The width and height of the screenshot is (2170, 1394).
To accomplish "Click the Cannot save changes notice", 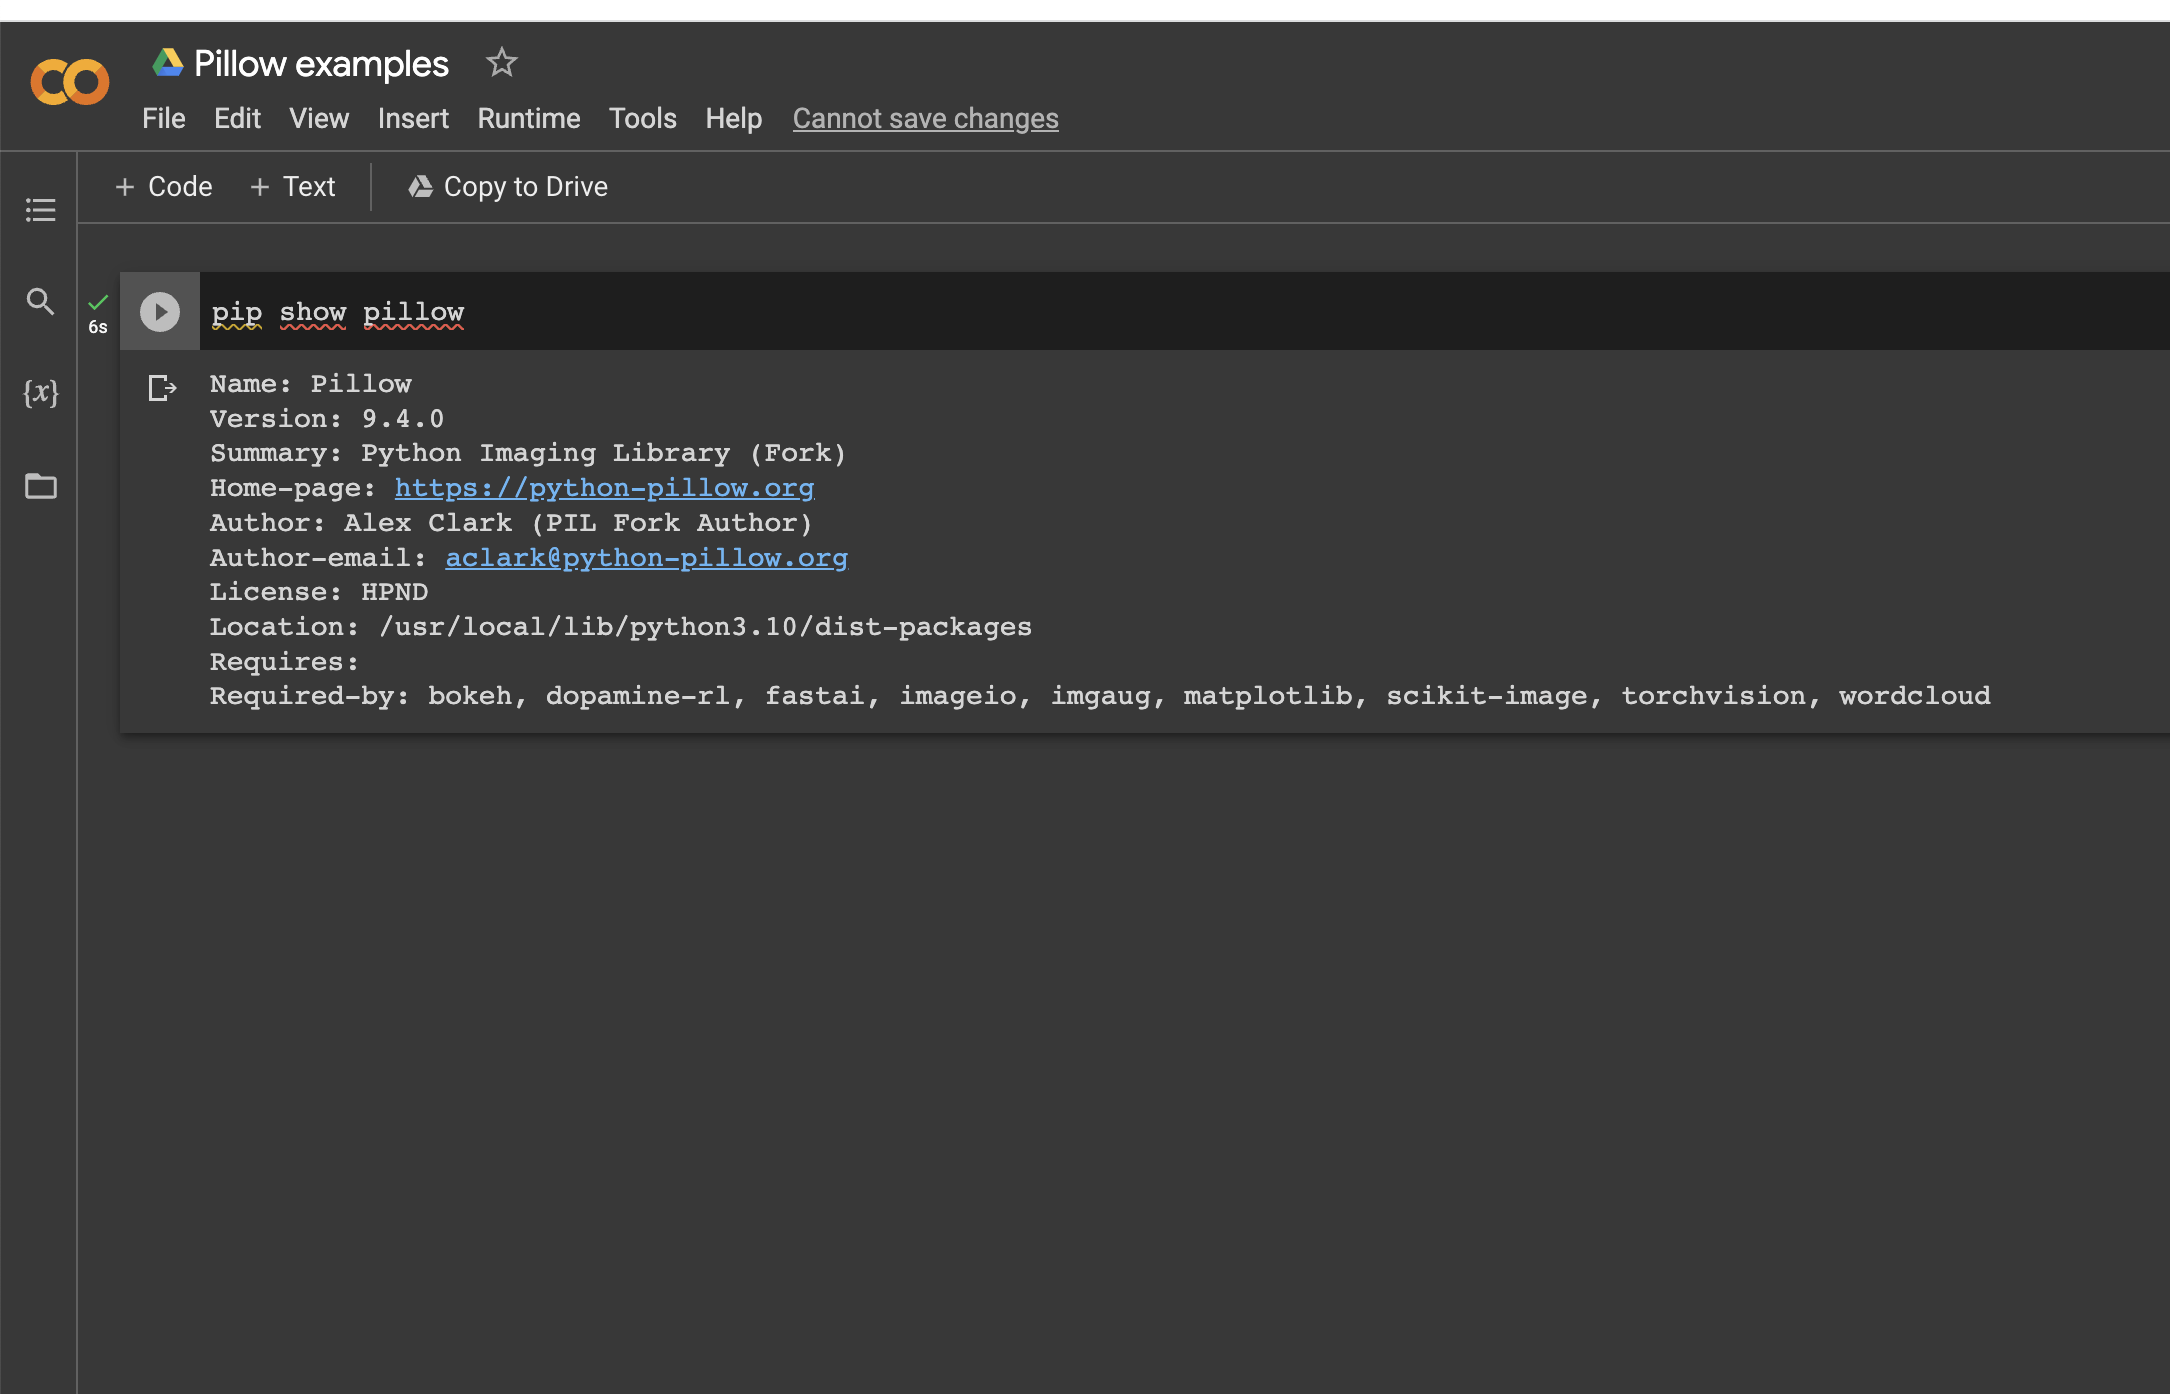I will tap(925, 118).
